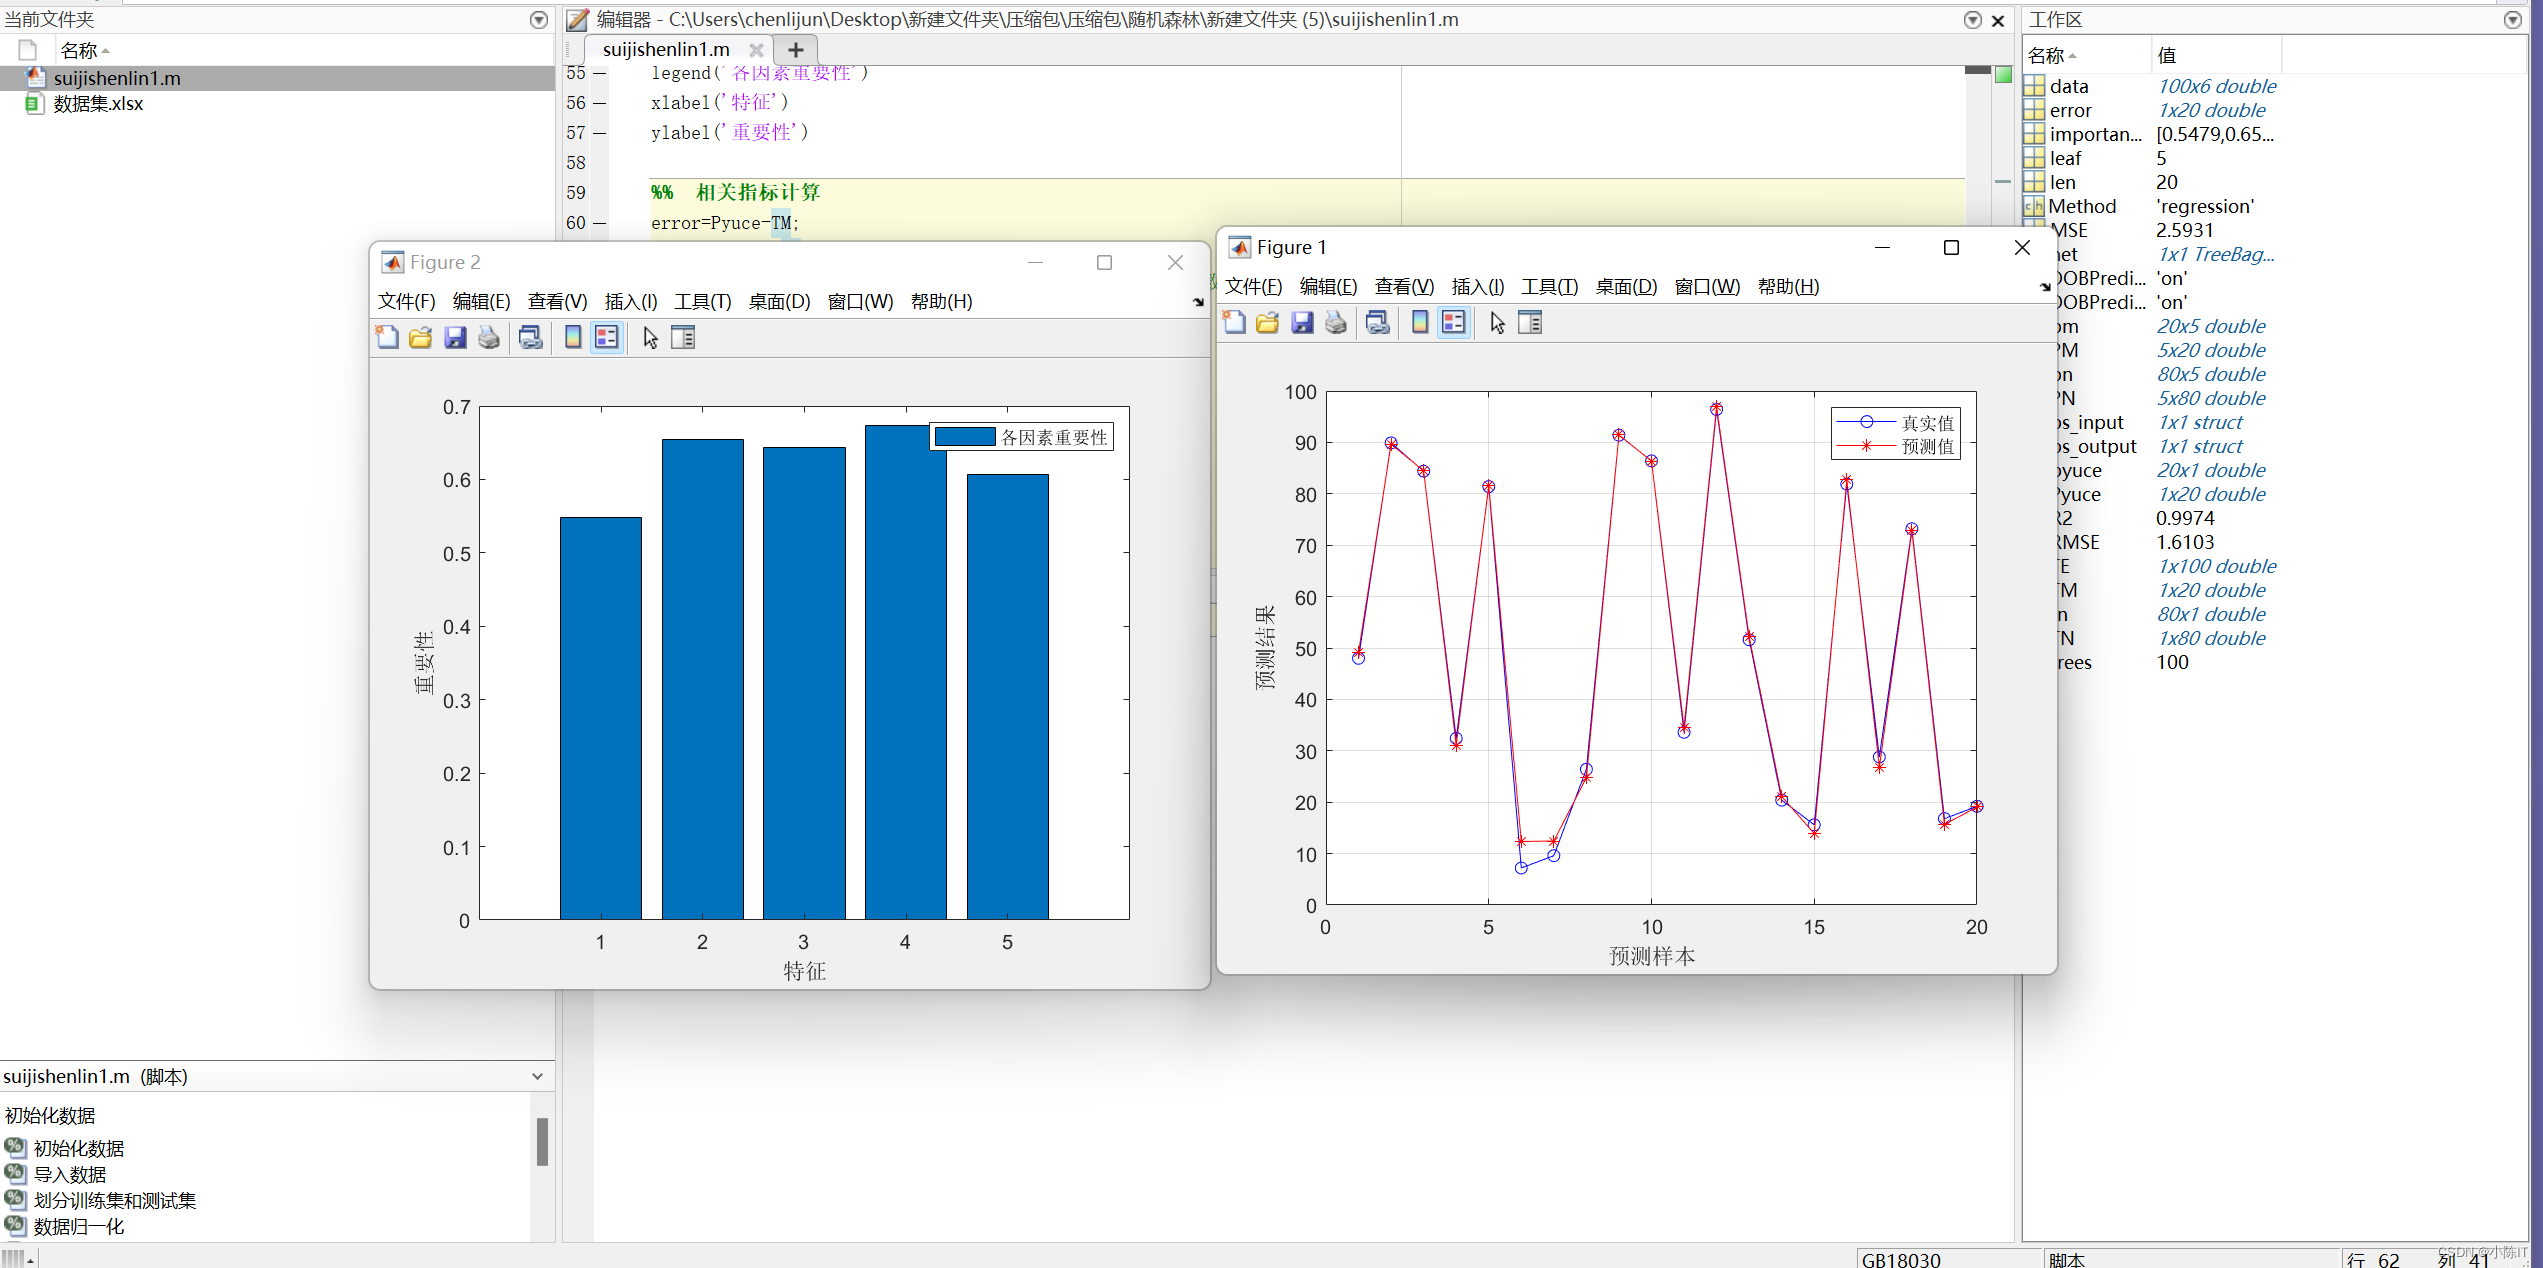
Task: Open 工具(T) menu in Figure 2
Action: [702, 301]
